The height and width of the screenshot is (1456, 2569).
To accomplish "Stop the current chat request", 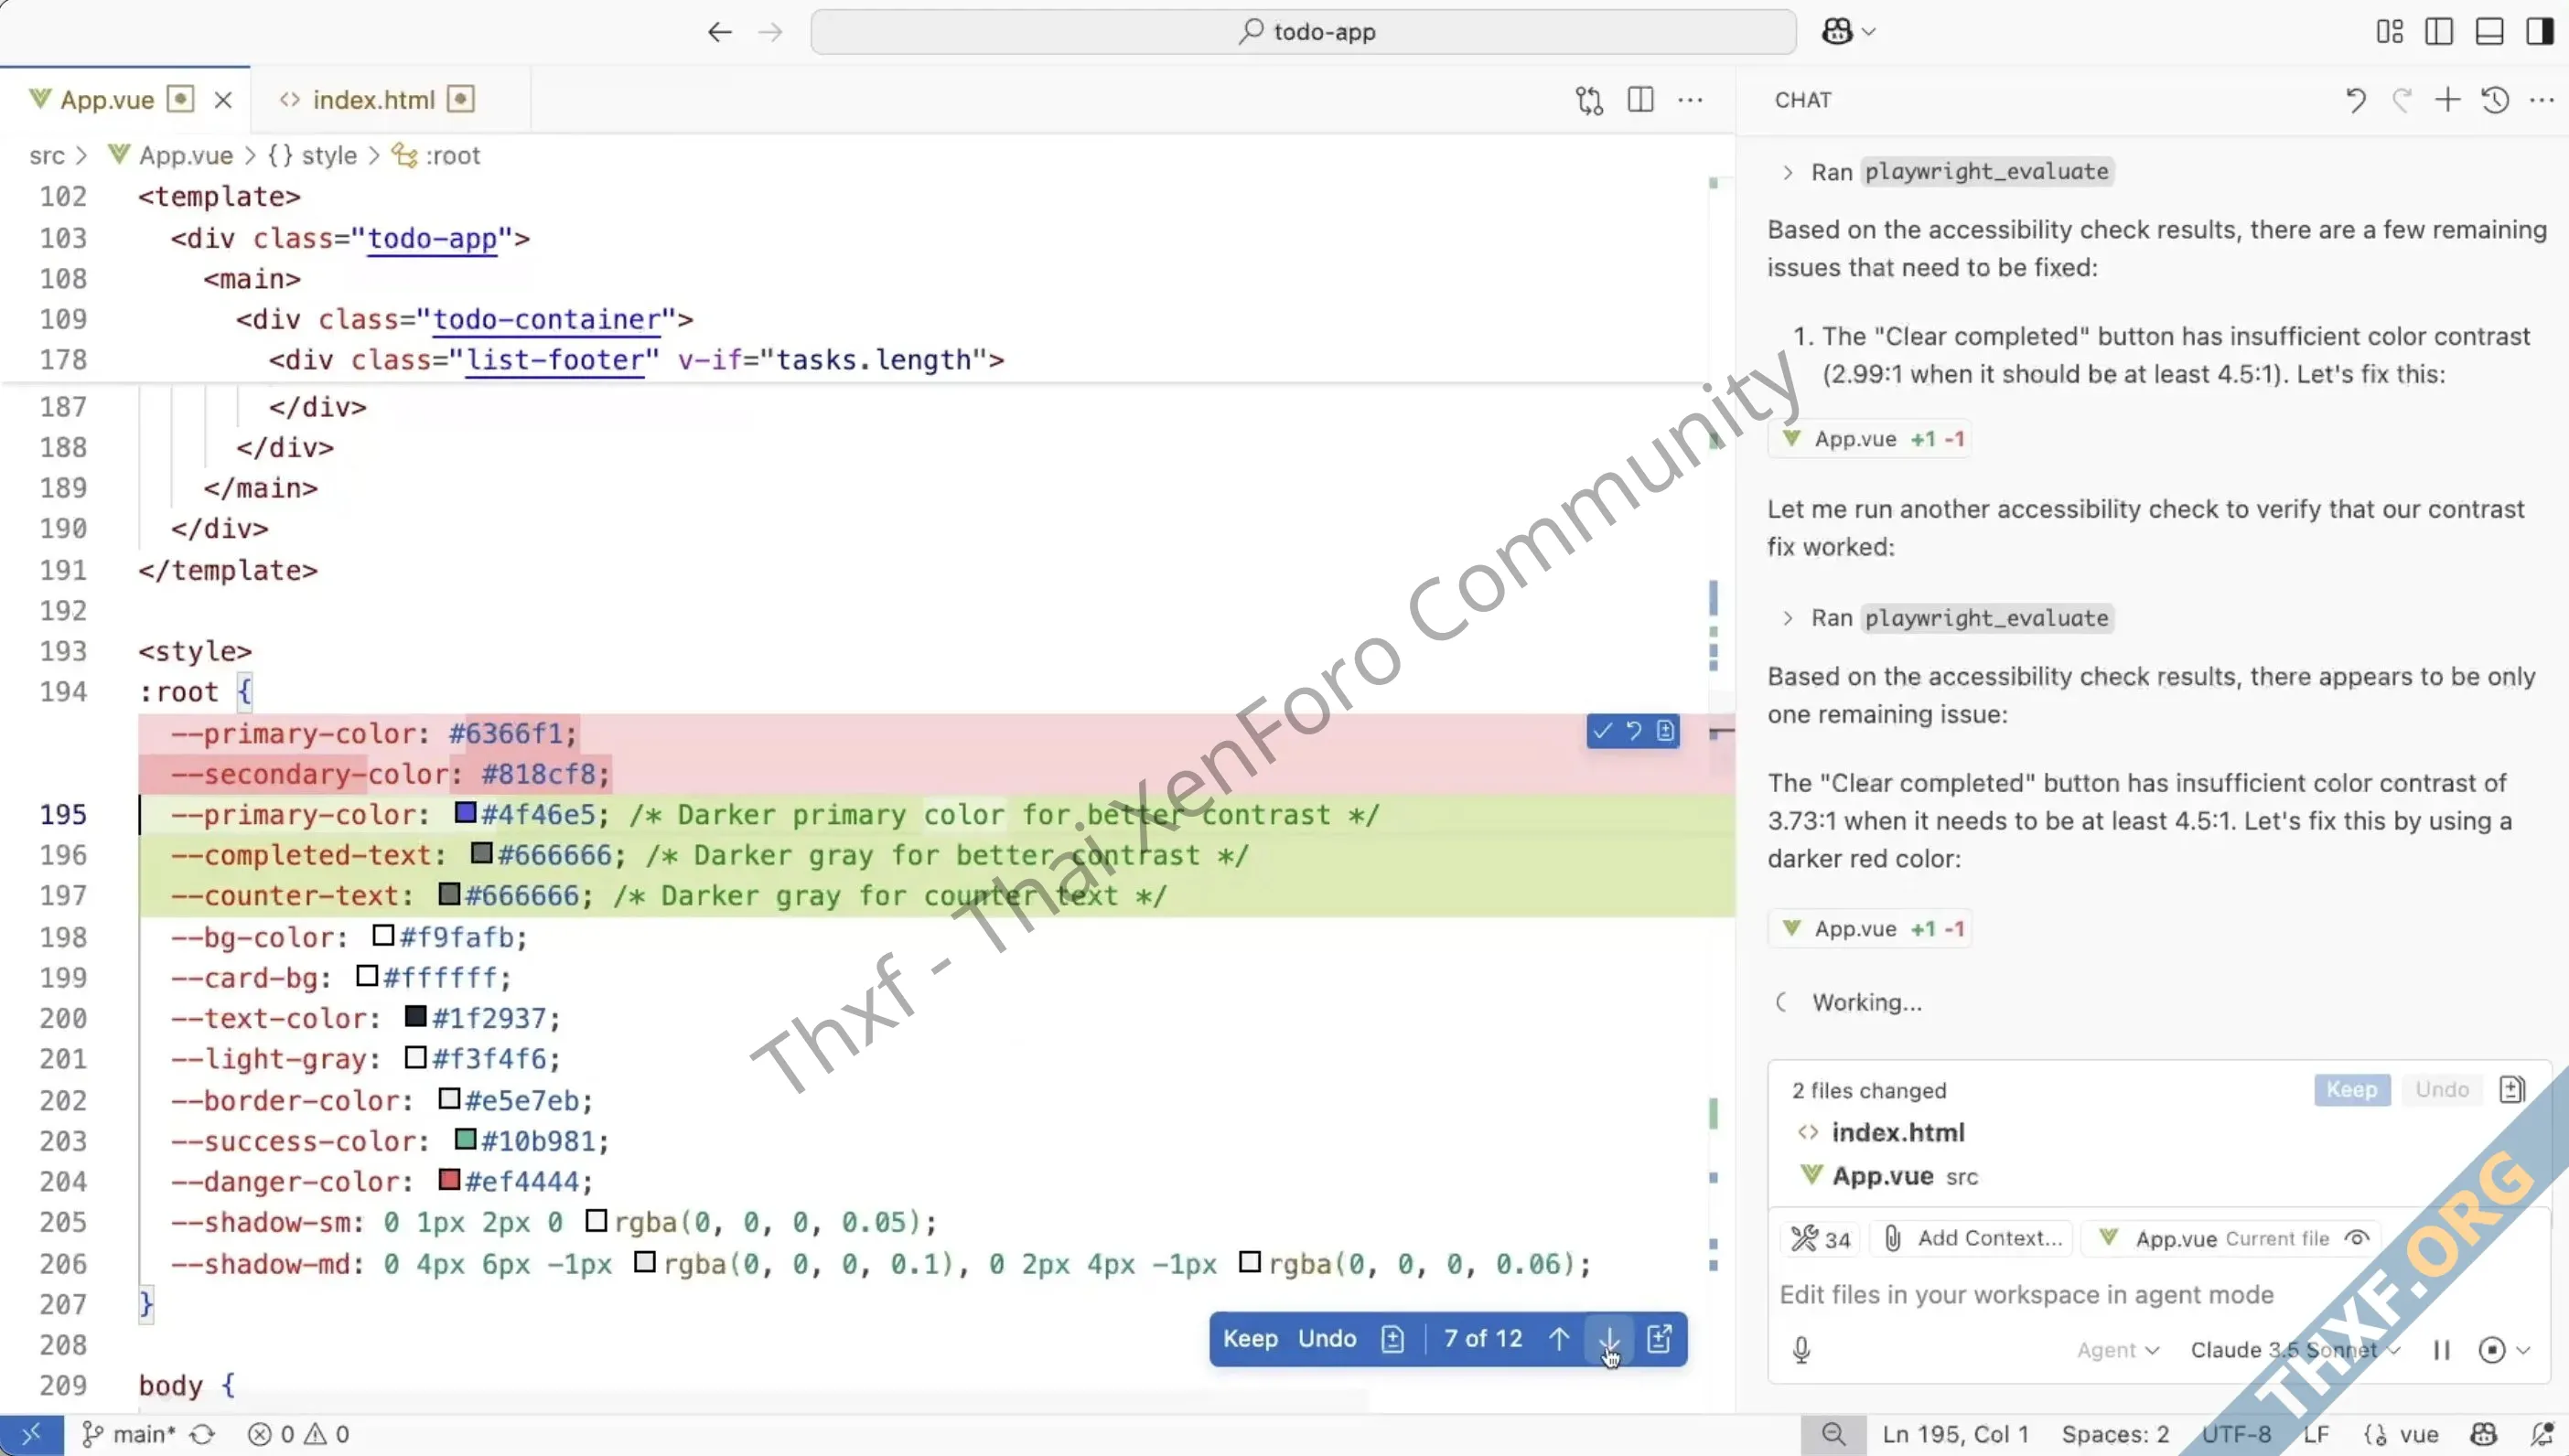I will point(2492,1350).
